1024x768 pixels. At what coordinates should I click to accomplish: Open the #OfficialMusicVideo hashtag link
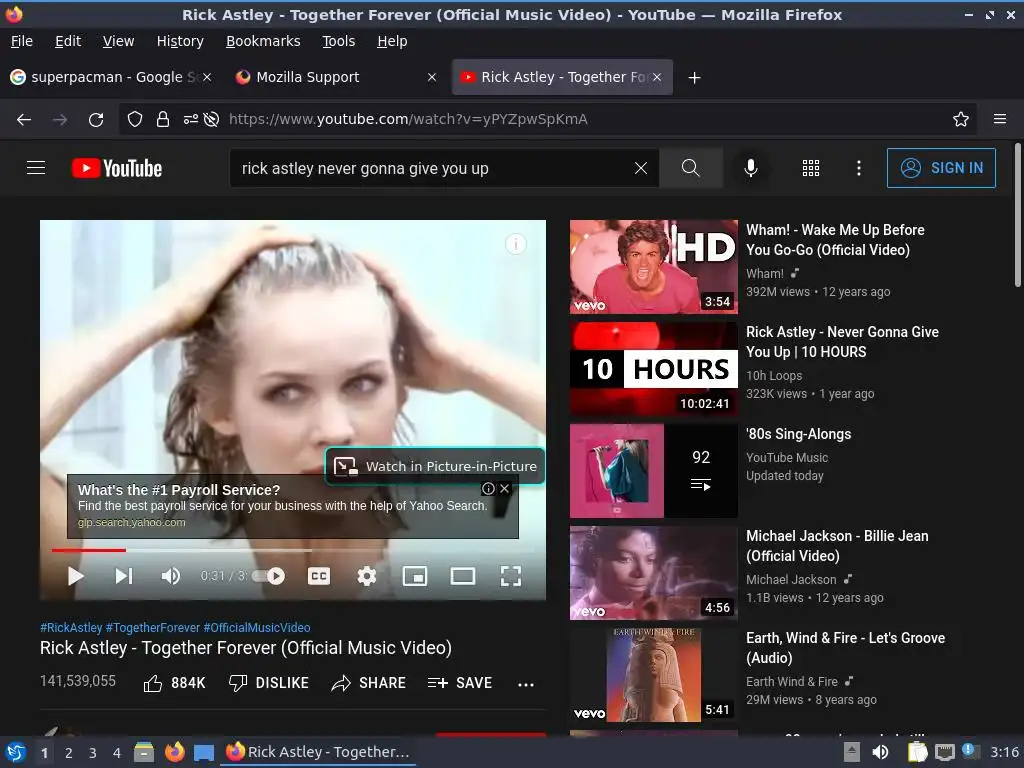coord(257,628)
